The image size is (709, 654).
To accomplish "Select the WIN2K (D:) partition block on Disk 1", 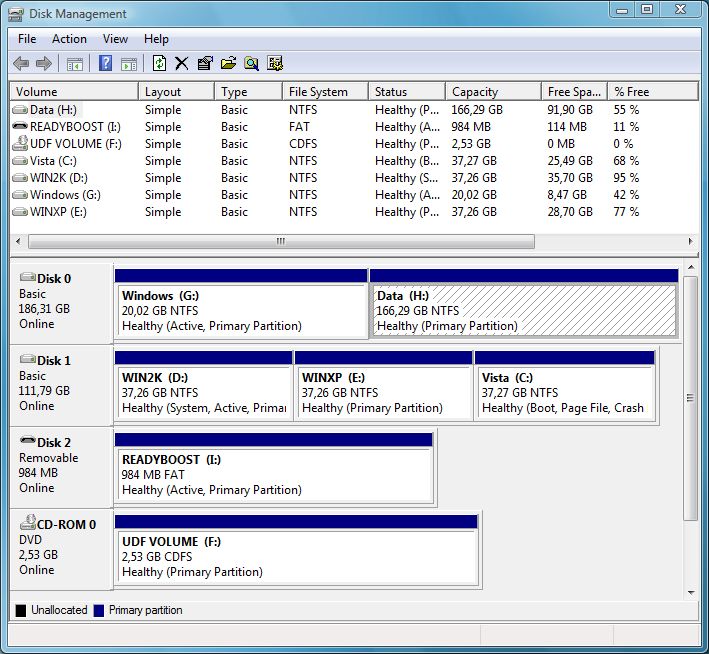I will [x=203, y=385].
